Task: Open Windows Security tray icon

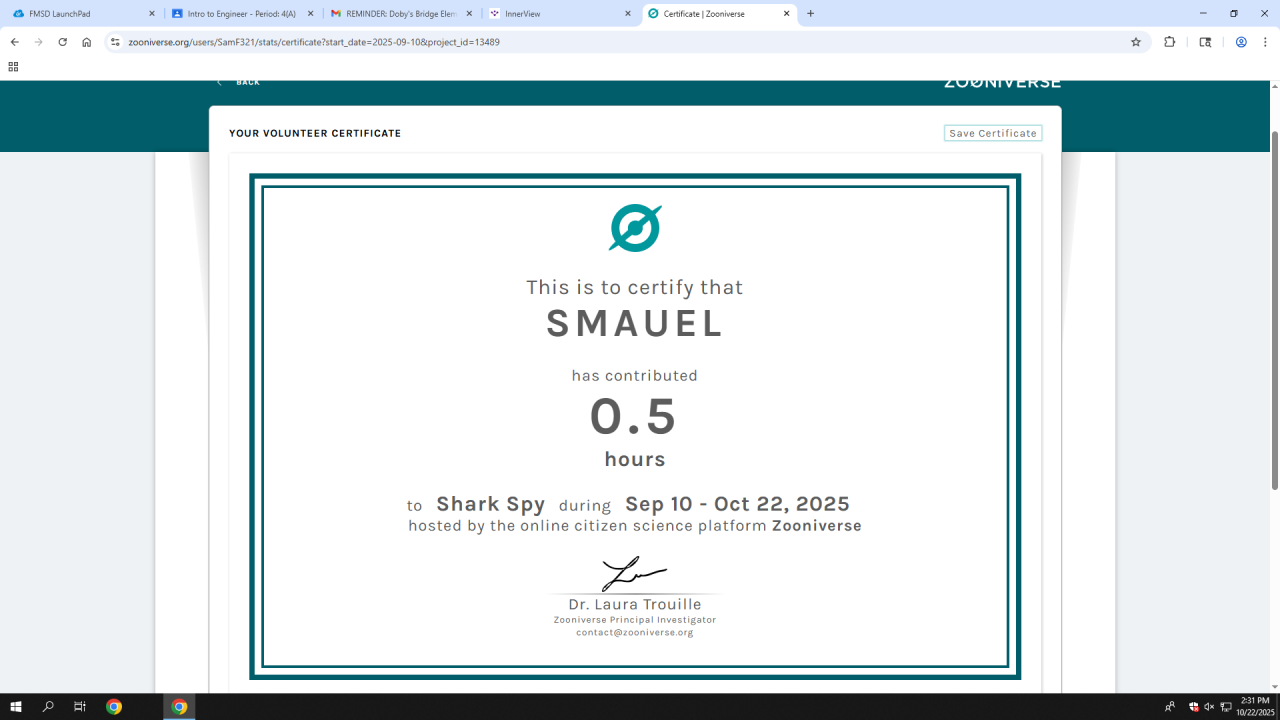Action: [1193, 707]
